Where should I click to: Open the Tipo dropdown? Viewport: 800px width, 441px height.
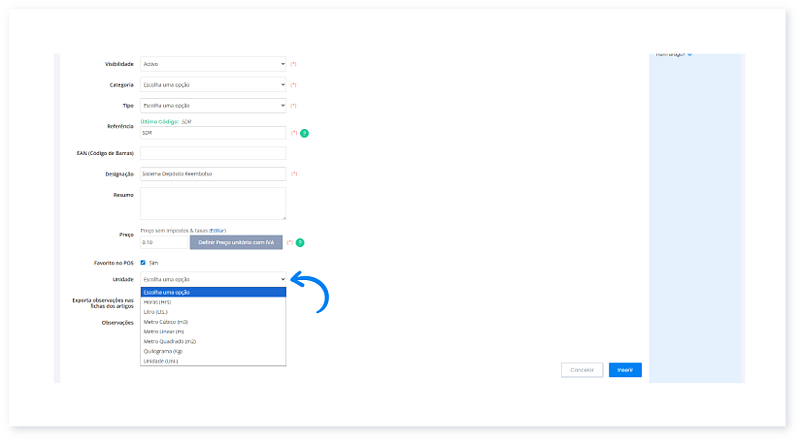213,105
